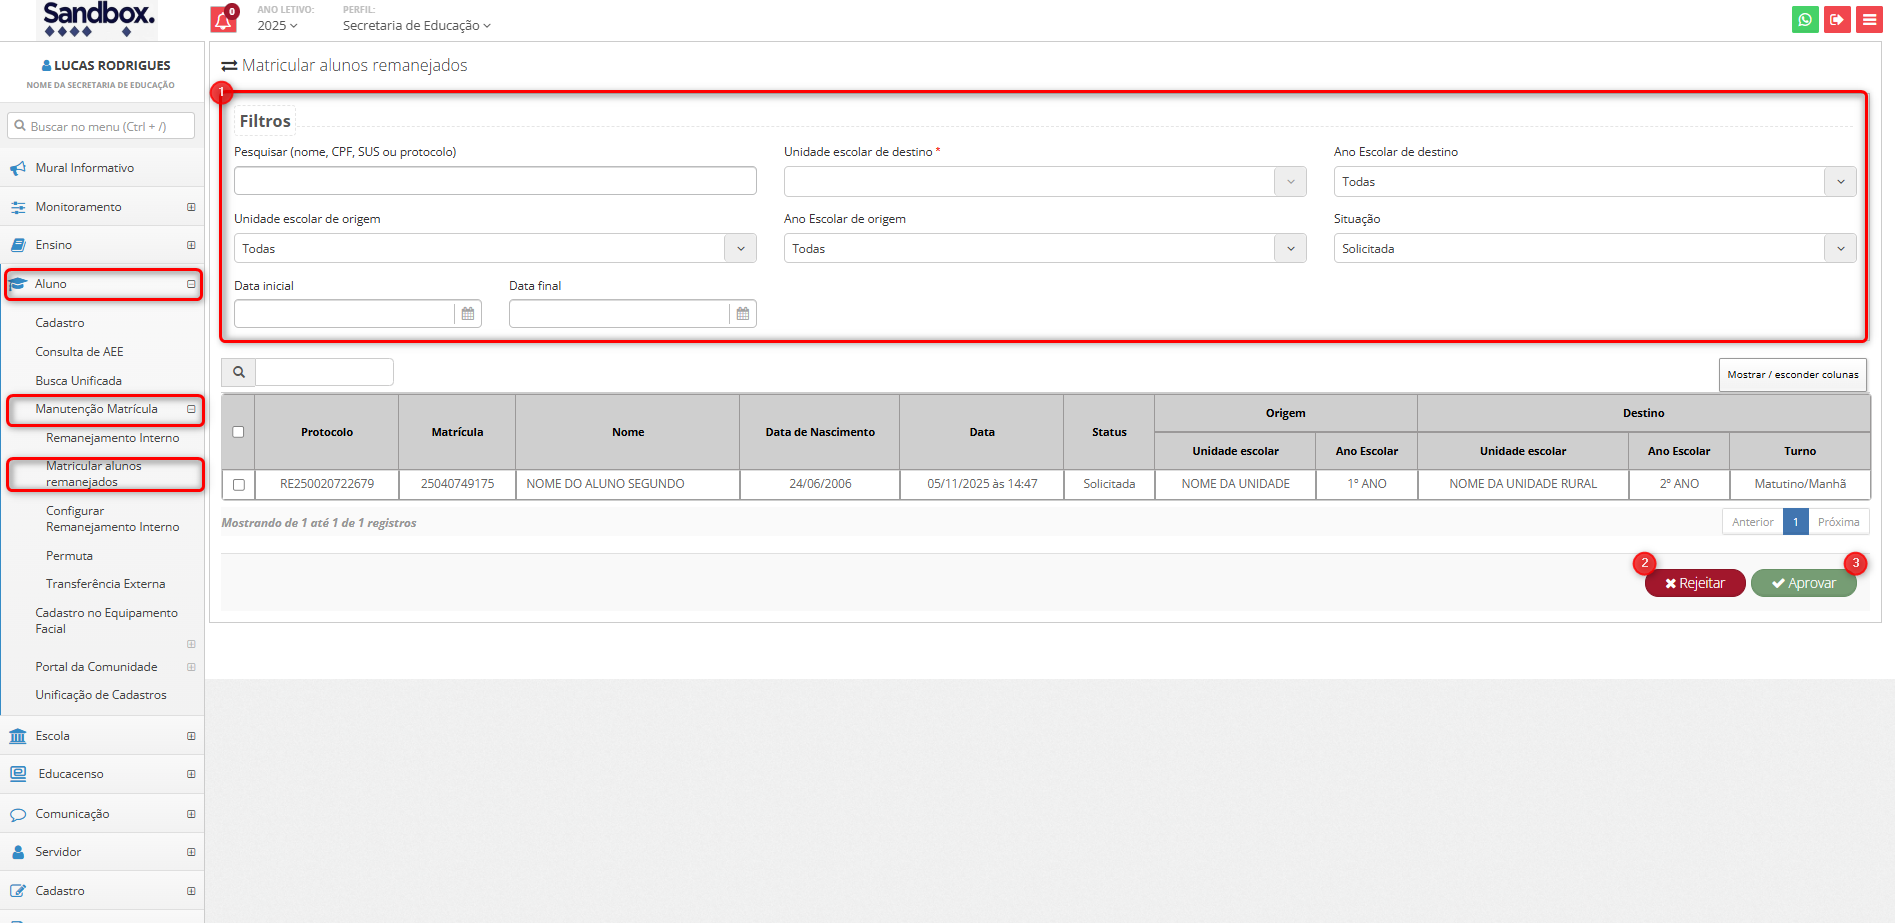The width and height of the screenshot is (1895, 923).
Task: Open the Ano letivo 2025 selector
Action: [277, 26]
